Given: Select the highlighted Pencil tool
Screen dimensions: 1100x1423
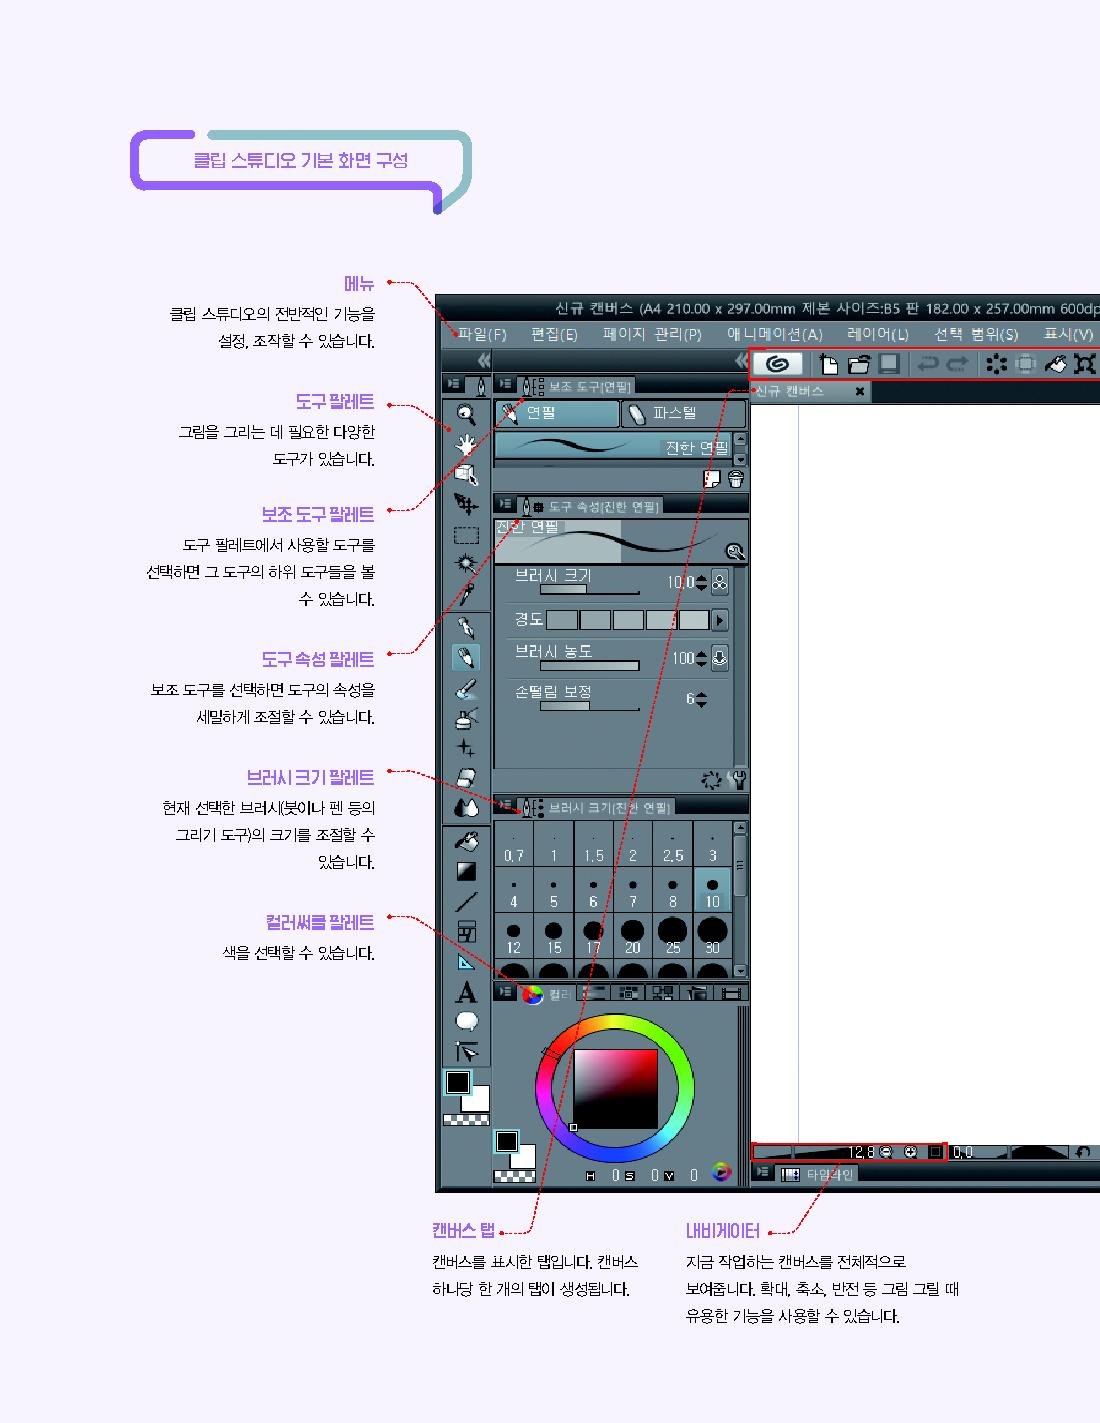Looking at the screenshot, I should (466, 657).
